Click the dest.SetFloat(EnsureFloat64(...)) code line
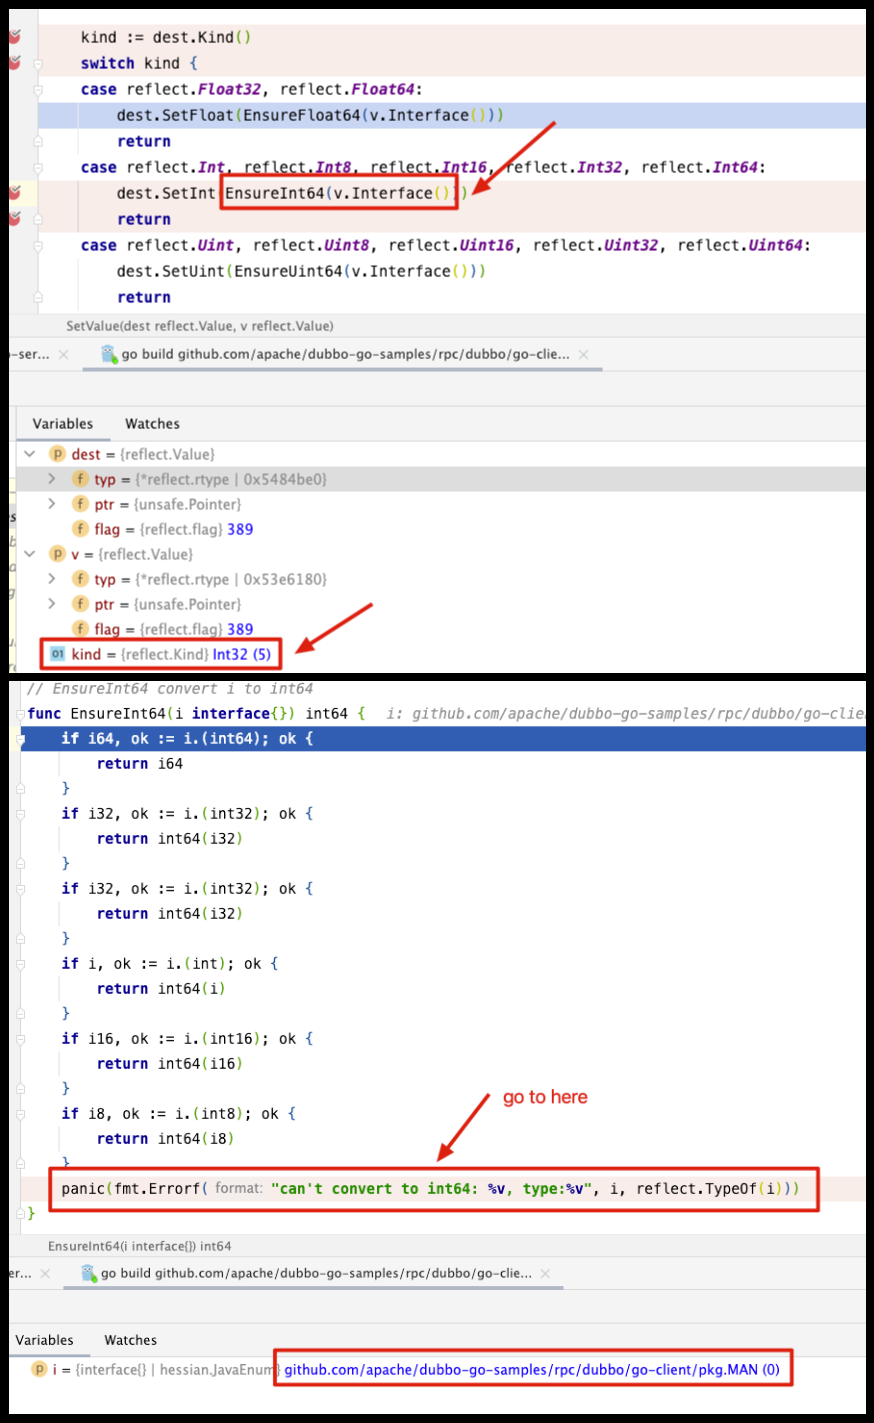The height and width of the screenshot is (1423, 874). tap(310, 115)
